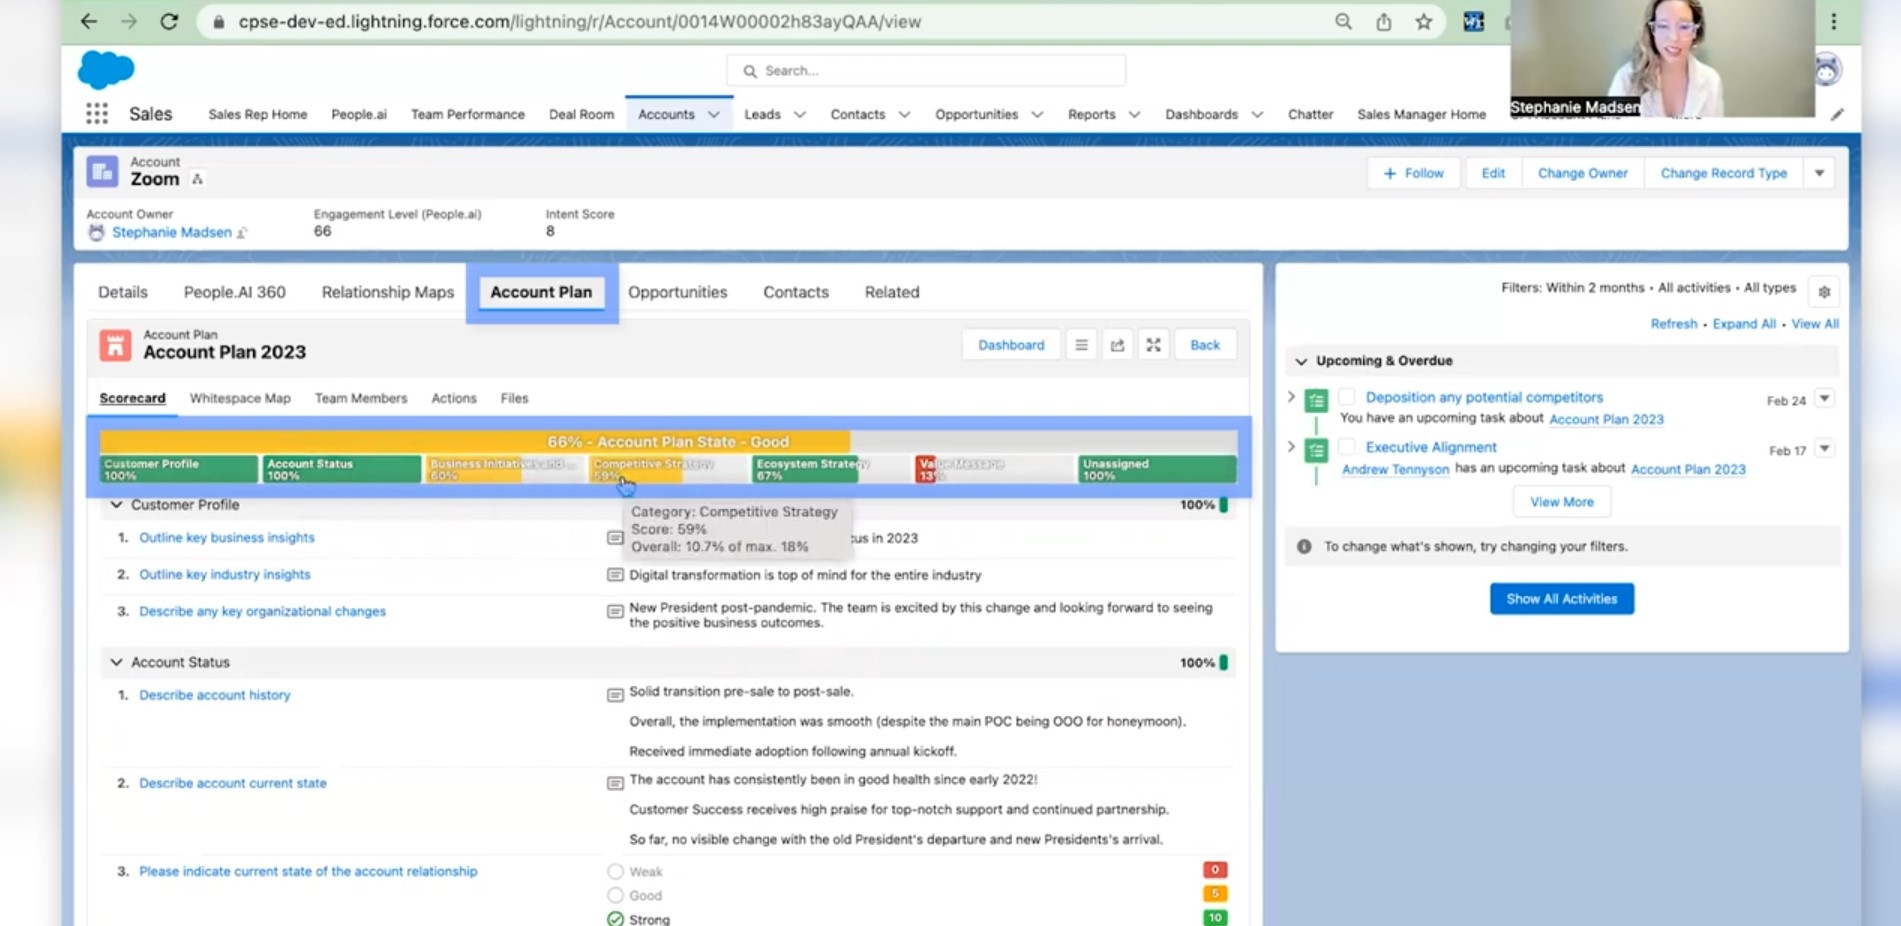Click the change owner icon beside Stephanie Madsen
Screen dimensions: 1901x926
click(241, 232)
